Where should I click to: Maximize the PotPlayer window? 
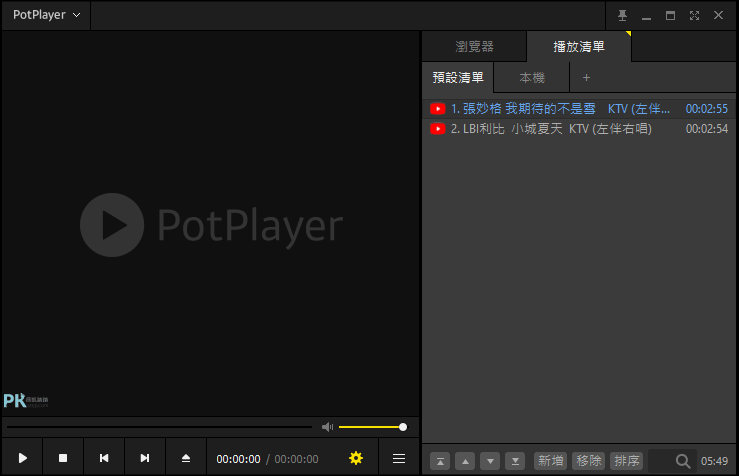pyautogui.click(x=670, y=16)
